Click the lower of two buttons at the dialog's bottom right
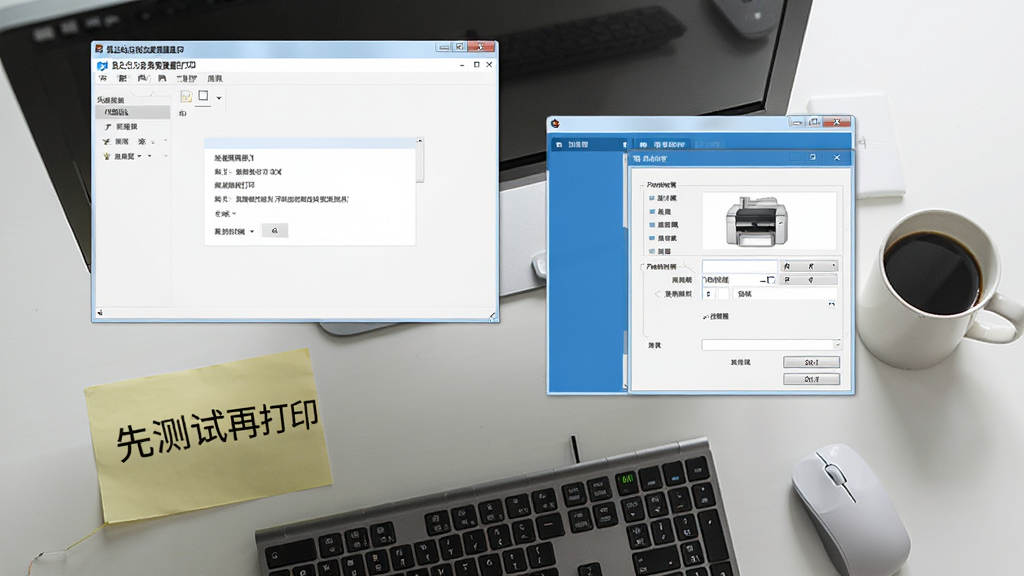 click(811, 379)
